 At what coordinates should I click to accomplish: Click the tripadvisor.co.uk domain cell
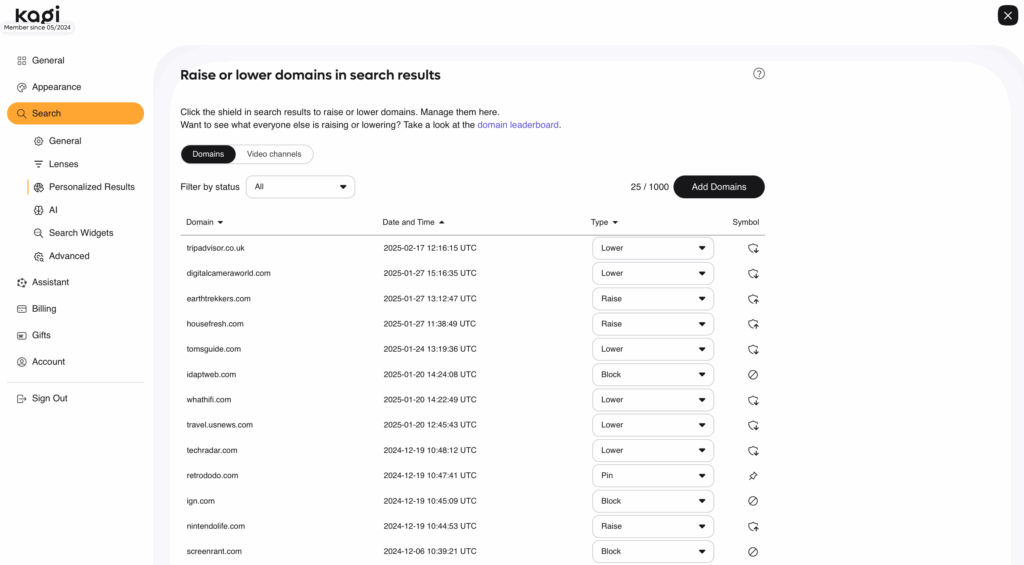216,248
